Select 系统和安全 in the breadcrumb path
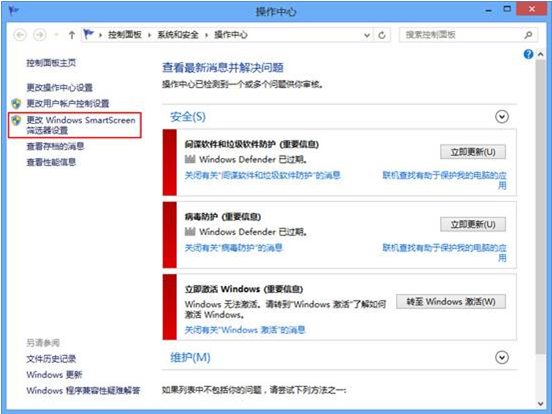The image size is (552, 414). click(x=178, y=35)
